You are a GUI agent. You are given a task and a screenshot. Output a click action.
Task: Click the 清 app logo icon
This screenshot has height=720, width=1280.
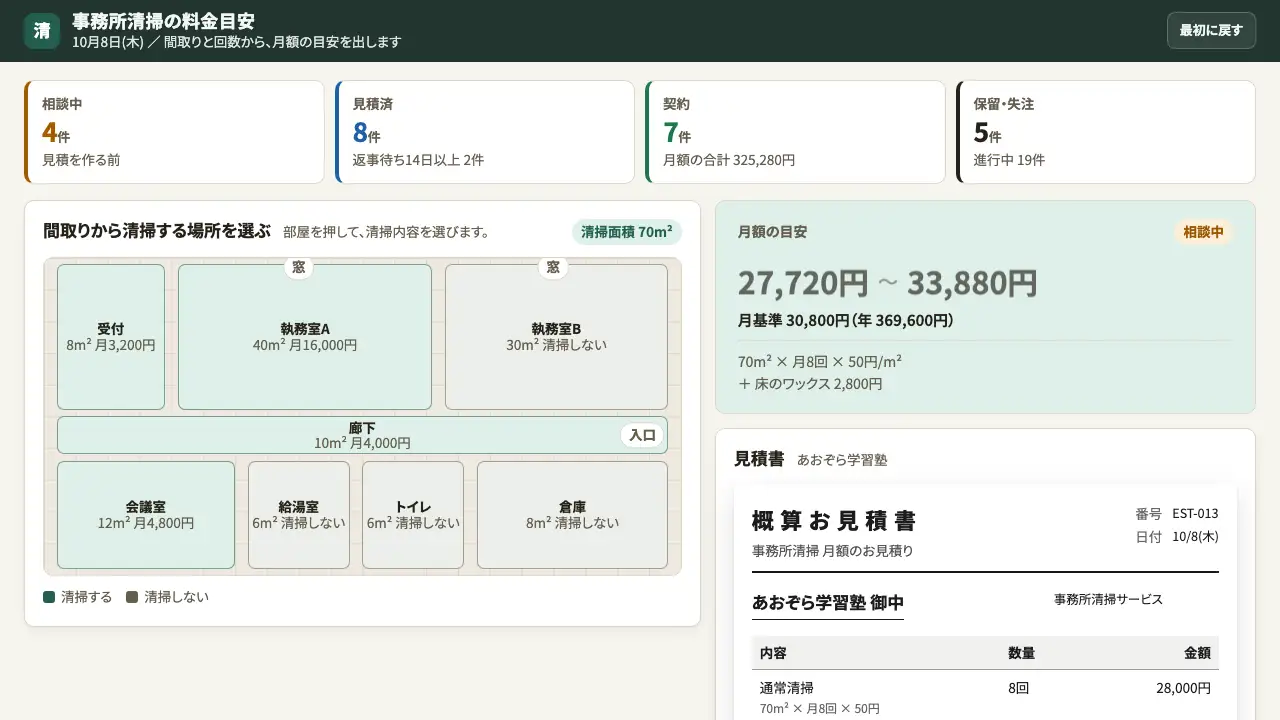(x=42, y=30)
